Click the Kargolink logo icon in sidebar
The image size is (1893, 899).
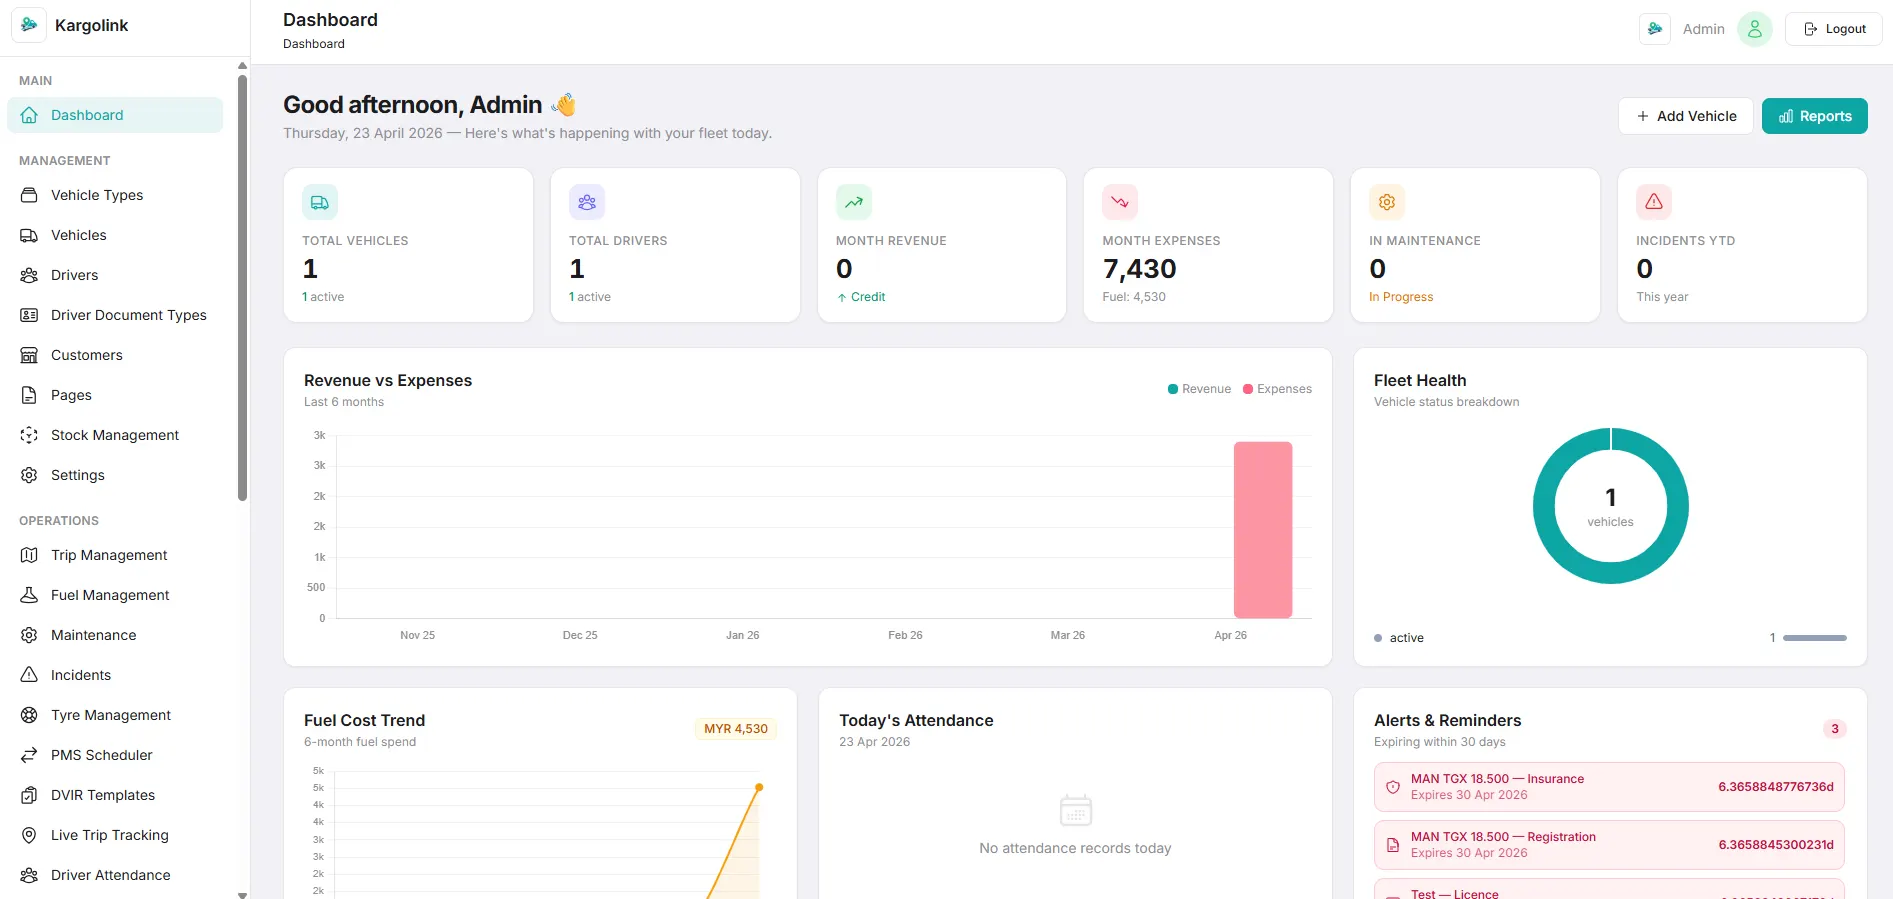(x=29, y=25)
